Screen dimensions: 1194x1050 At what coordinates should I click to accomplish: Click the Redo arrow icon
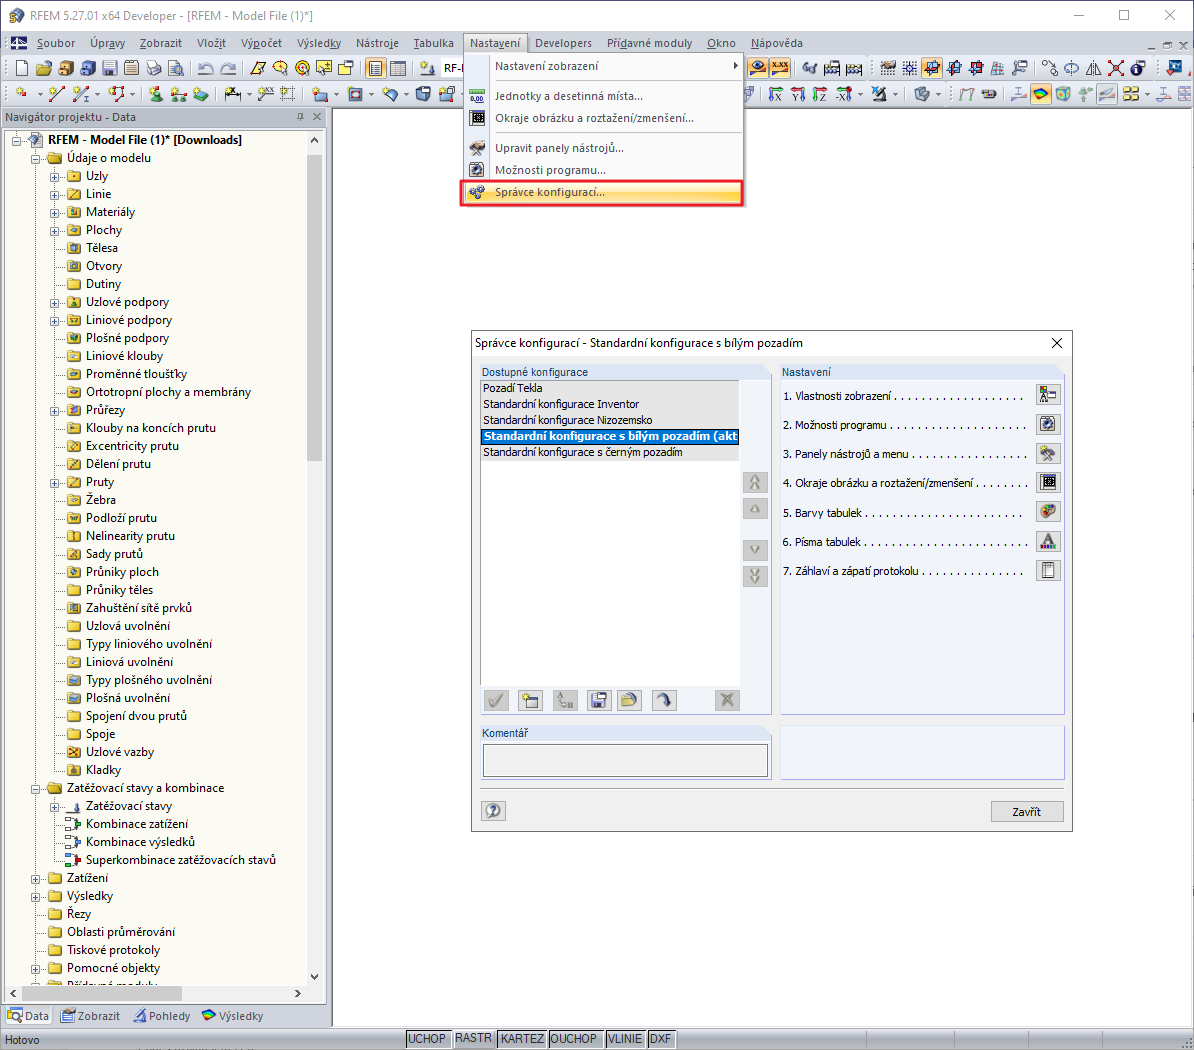228,69
